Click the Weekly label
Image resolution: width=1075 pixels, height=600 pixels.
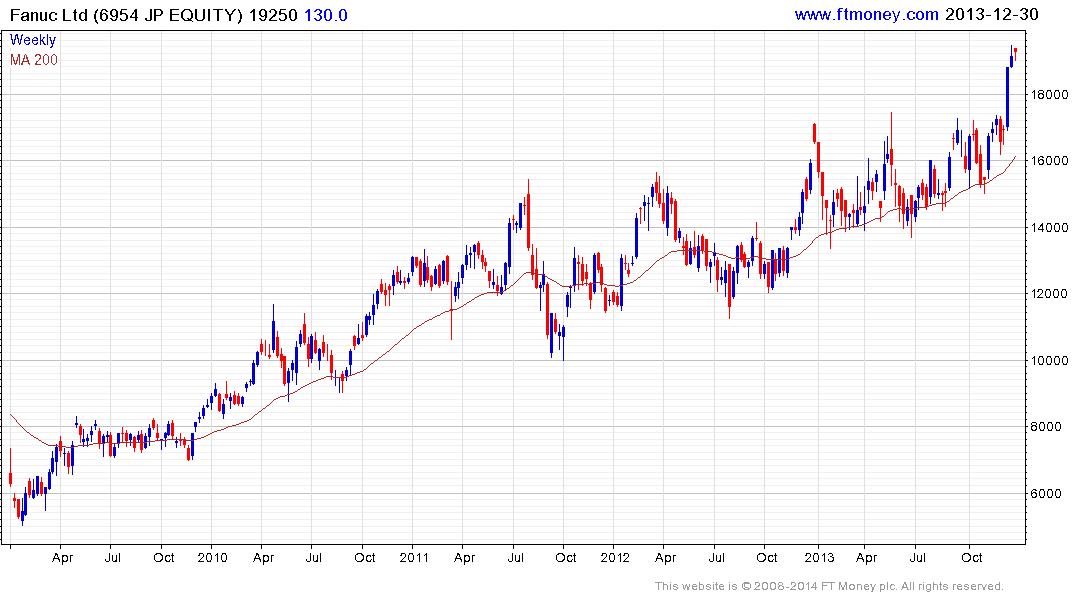[33, 40]
